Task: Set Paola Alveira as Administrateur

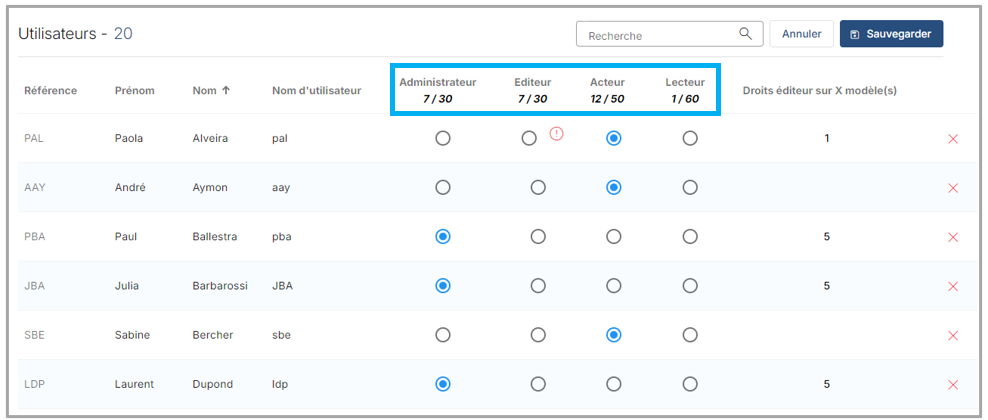Action: 443,139
